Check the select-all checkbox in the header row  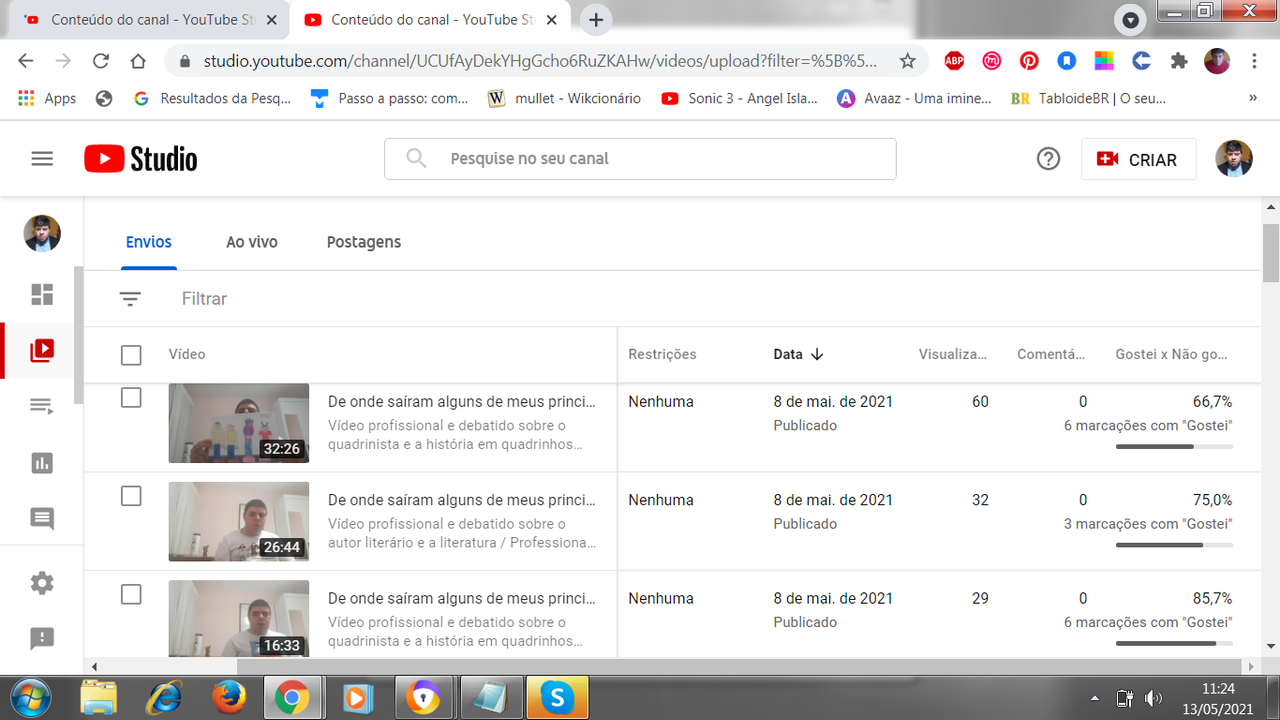[x=131, y=354]
